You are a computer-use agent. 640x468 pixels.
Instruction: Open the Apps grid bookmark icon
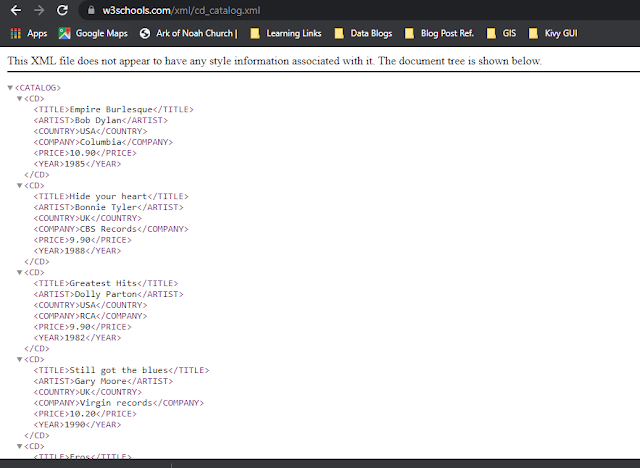click(16, 33)
